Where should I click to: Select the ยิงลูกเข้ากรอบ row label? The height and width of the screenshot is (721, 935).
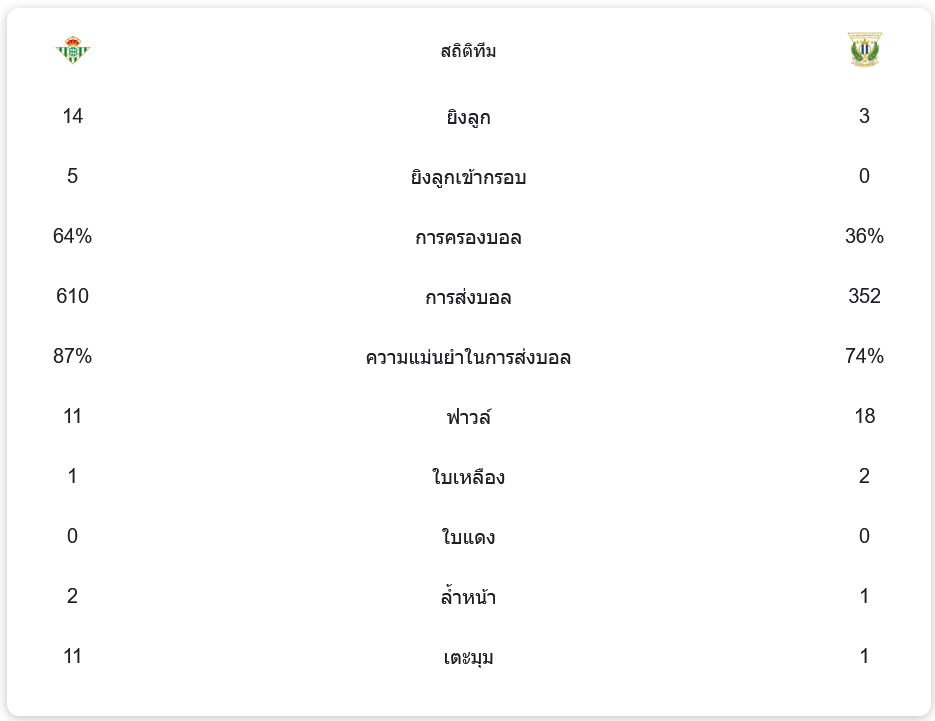(468, 177)
